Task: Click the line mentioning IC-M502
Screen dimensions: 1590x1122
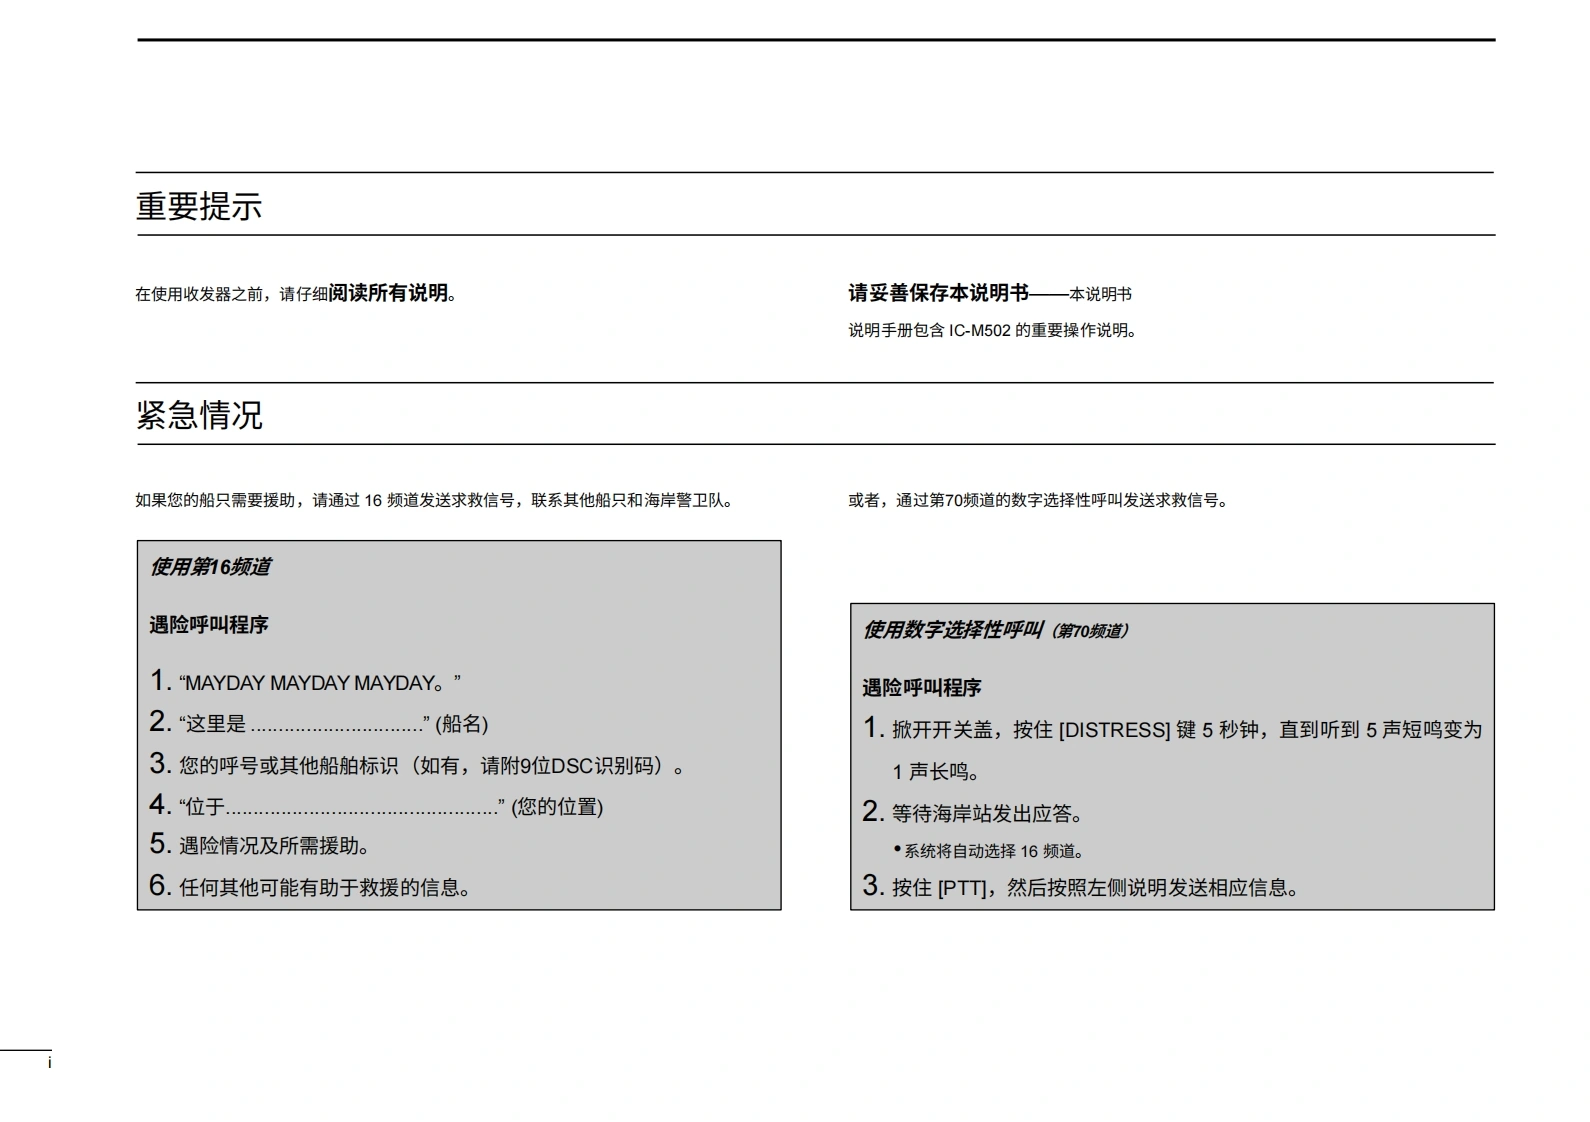Action: [x=992, y=331]
